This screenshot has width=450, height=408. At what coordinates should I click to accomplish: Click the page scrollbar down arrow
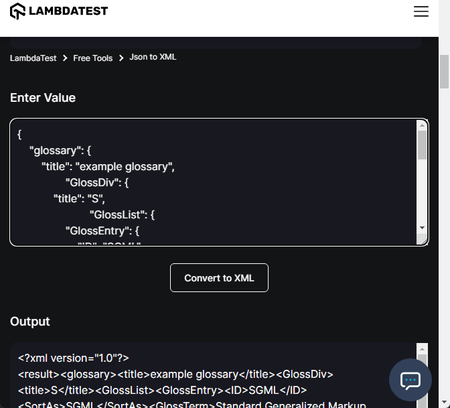coord(444,402)
